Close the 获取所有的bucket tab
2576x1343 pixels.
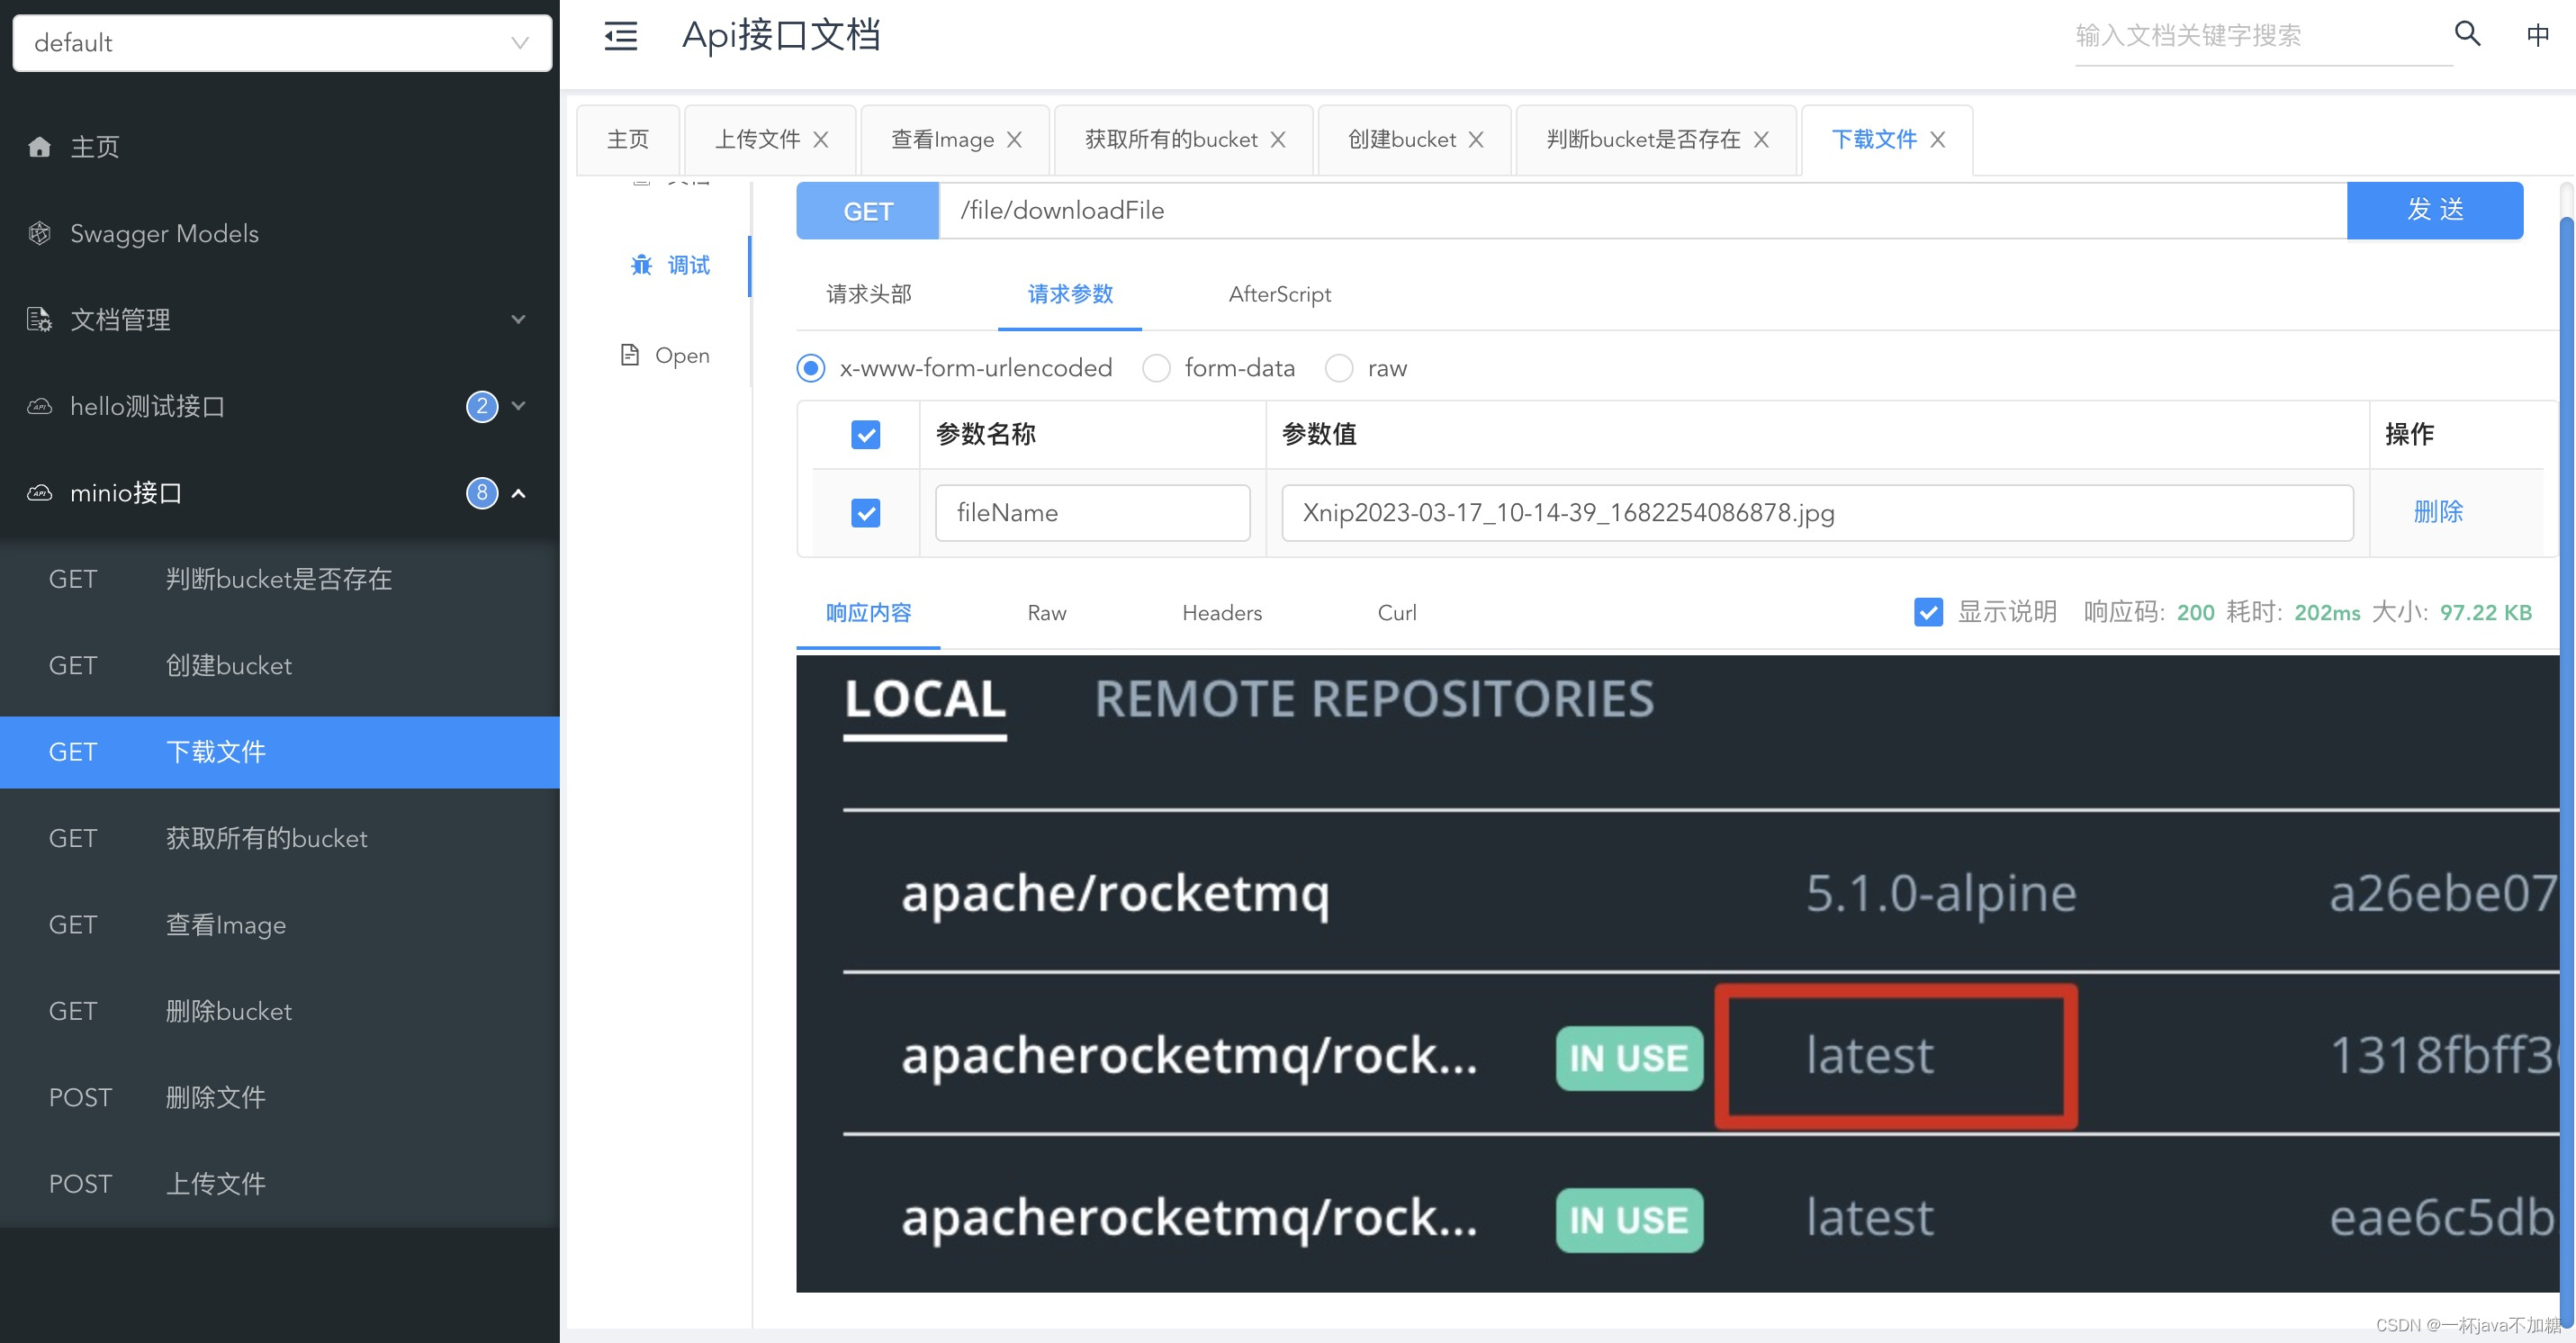pyautogui.click(x=1278, y=140)
